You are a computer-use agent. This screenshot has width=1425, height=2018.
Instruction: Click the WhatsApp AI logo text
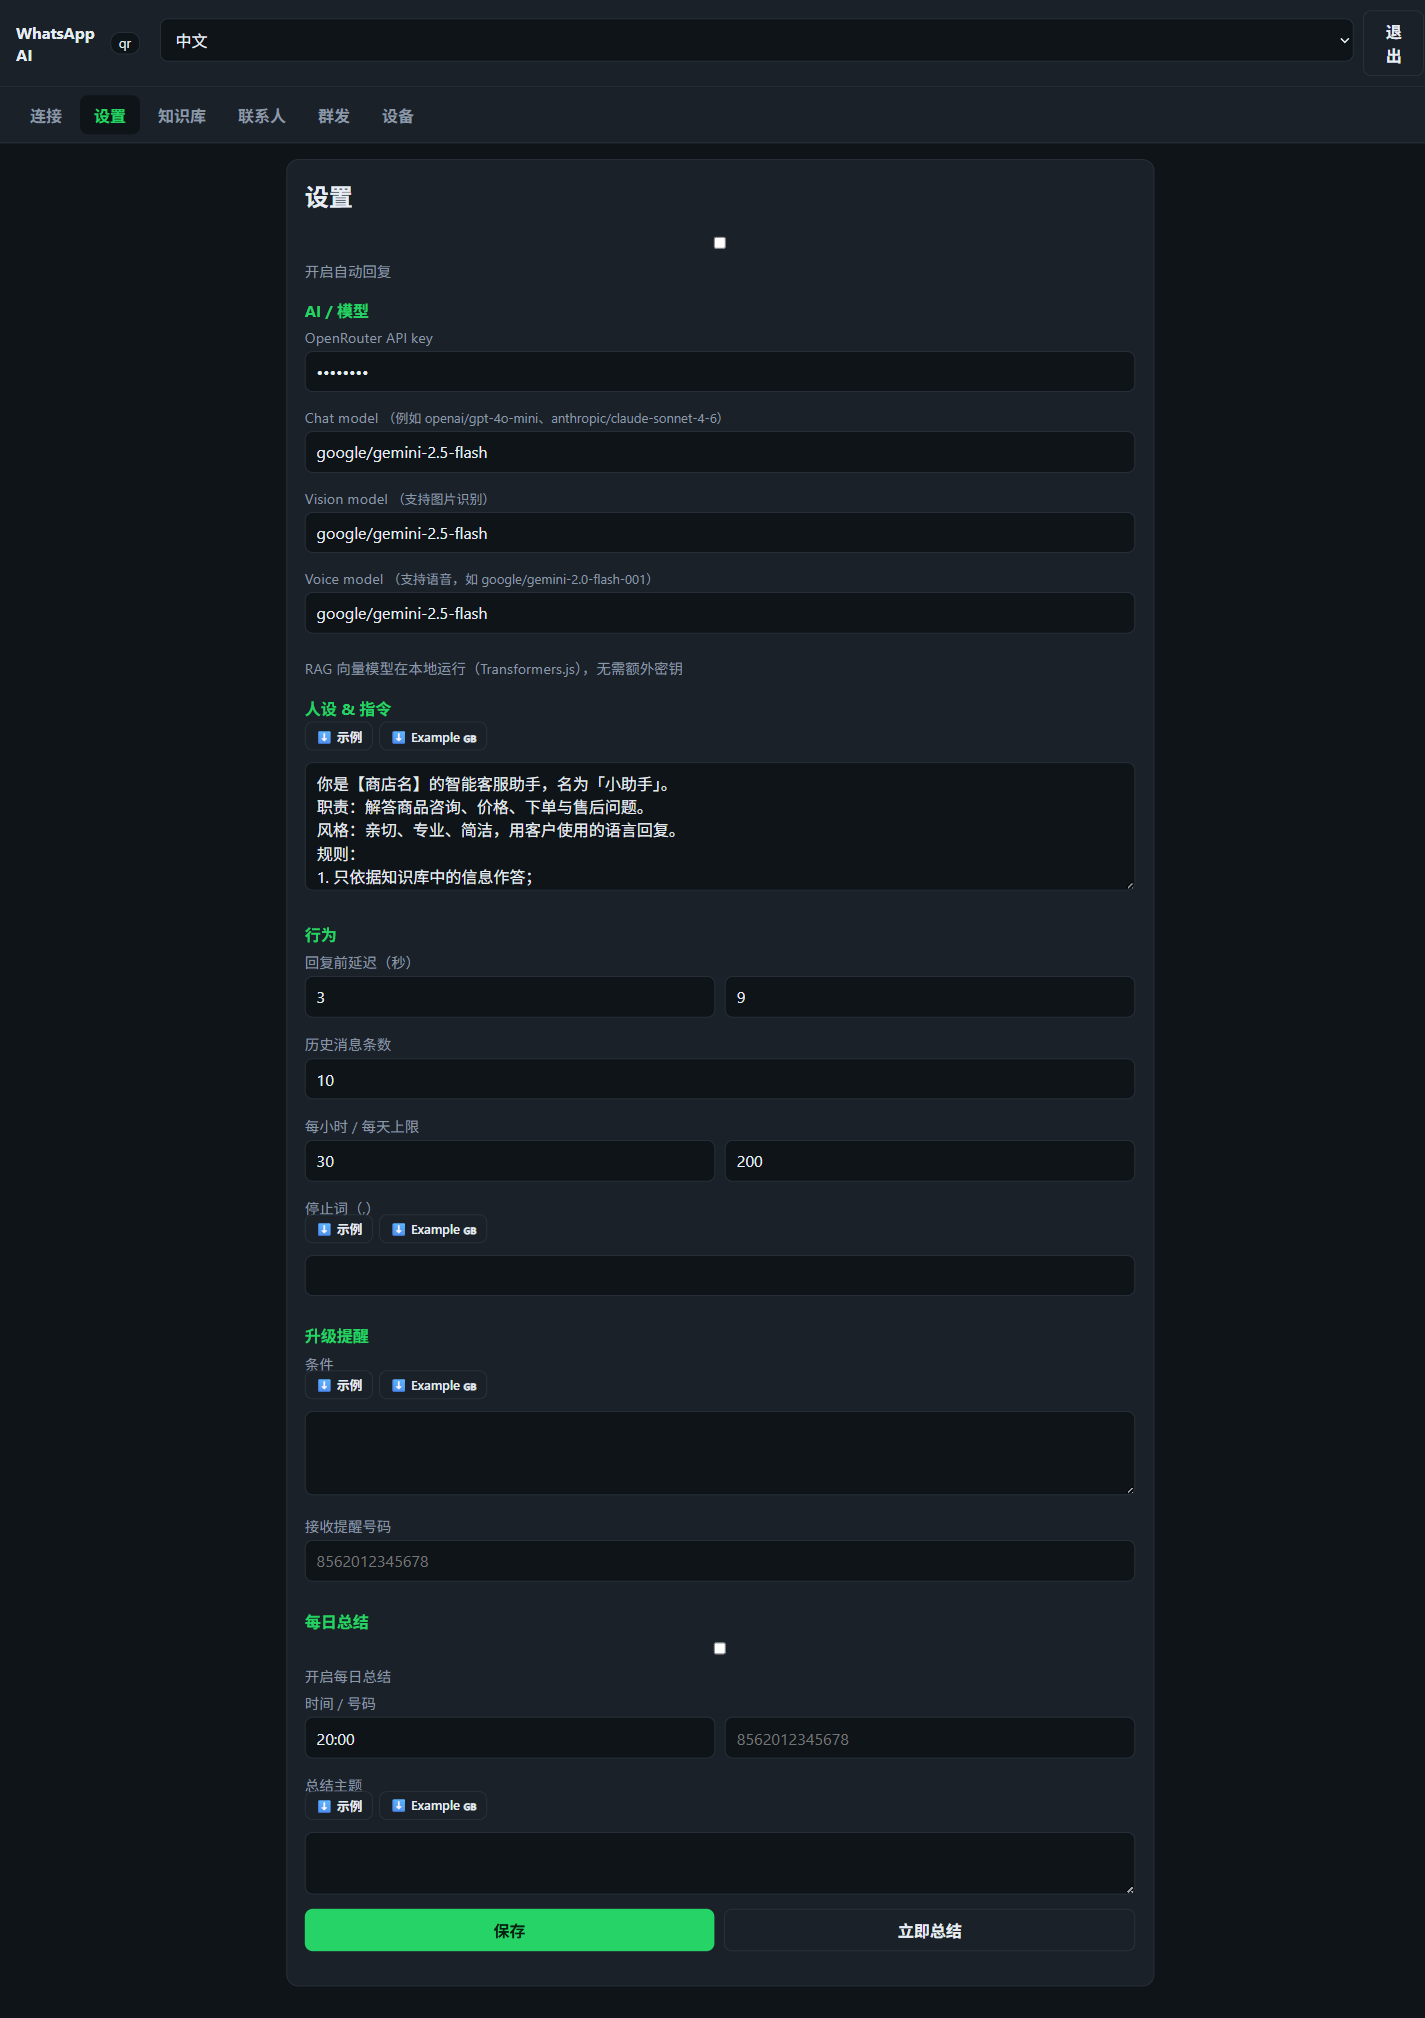click(55, 44)
